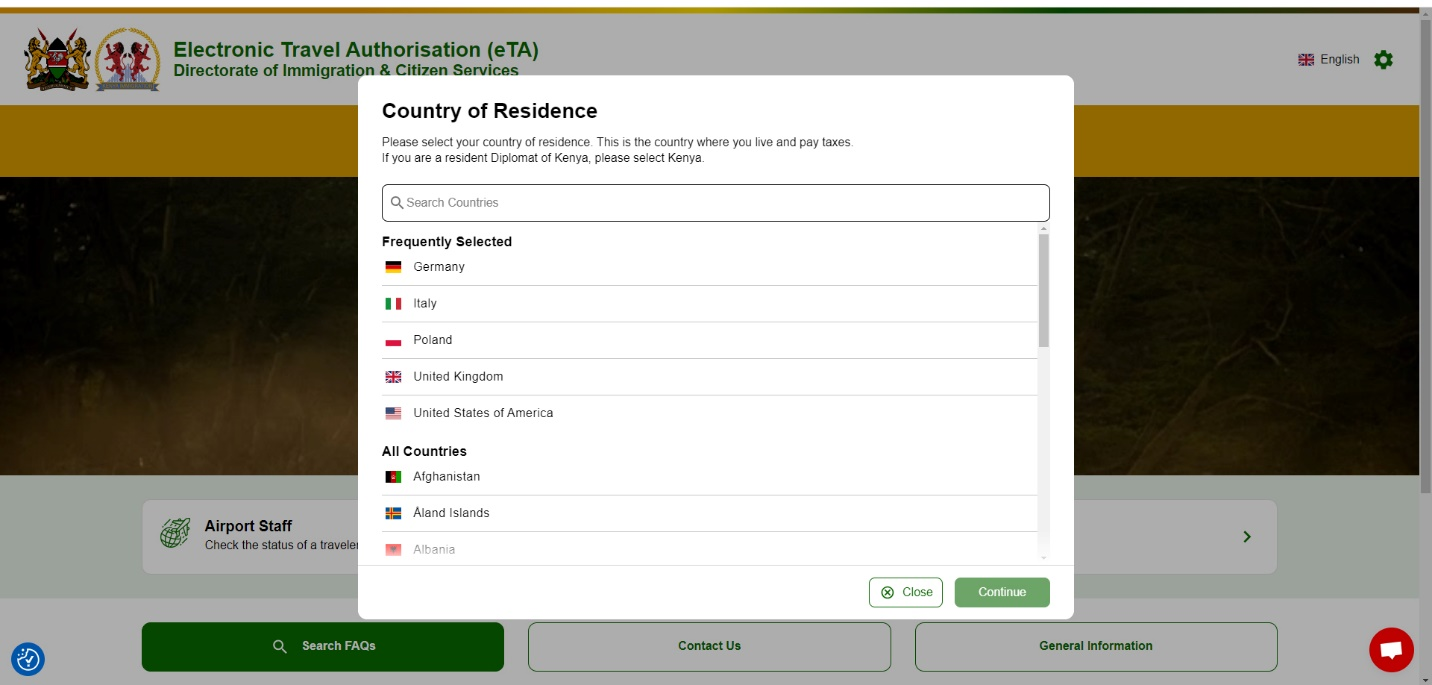This screenshot has width=1432, height=685.
Task: Open the Search FAQs button
Action: pyautogui.click(x=323, y=646)
